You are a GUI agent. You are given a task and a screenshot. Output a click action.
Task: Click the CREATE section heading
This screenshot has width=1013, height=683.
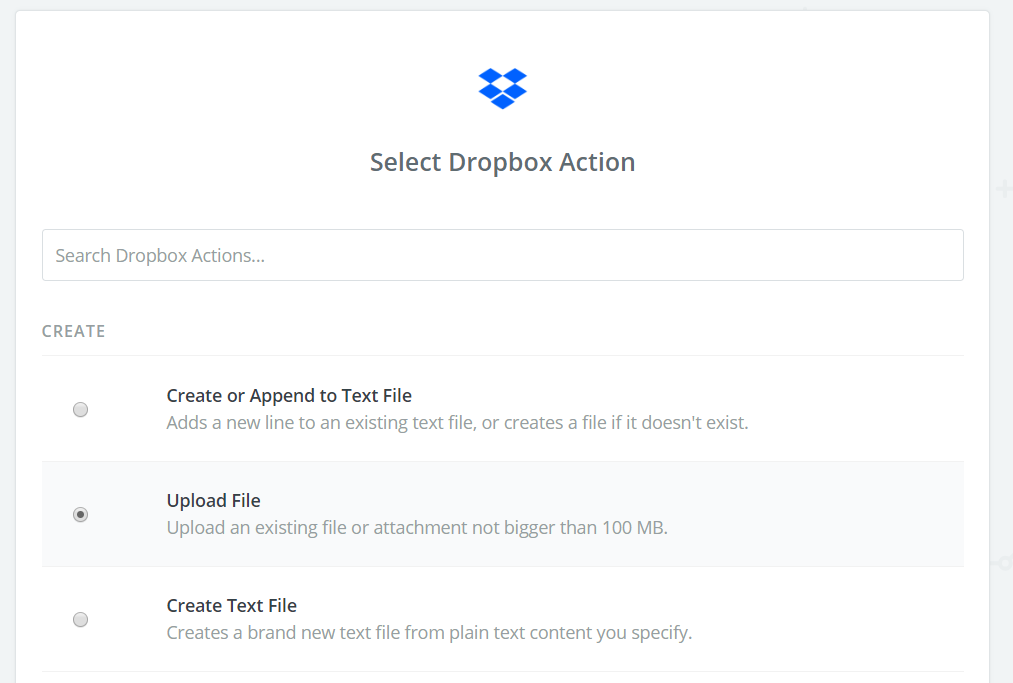pos(74,331)
